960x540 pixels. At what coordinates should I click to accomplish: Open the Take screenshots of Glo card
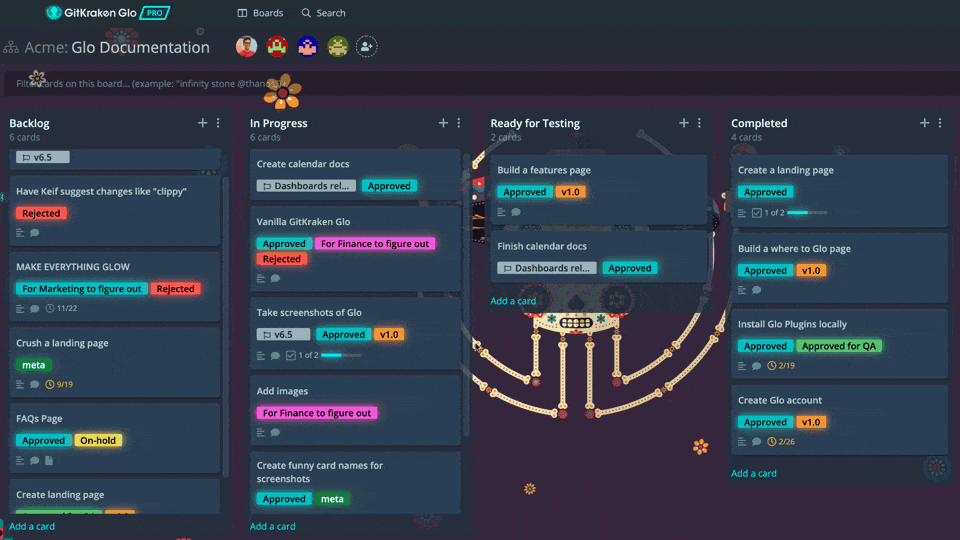[x=355, y=333]
